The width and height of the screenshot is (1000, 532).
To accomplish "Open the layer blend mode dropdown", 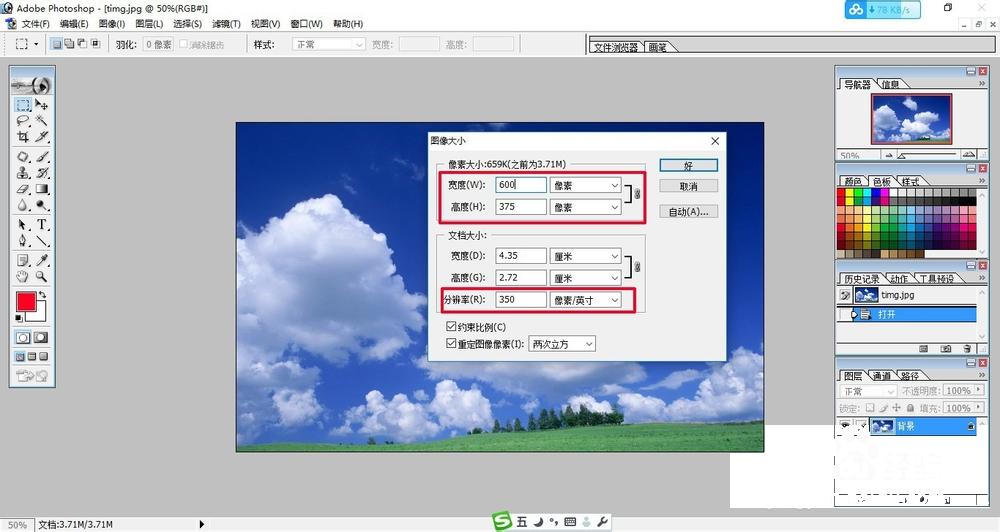I will click(x=868, y=390).
